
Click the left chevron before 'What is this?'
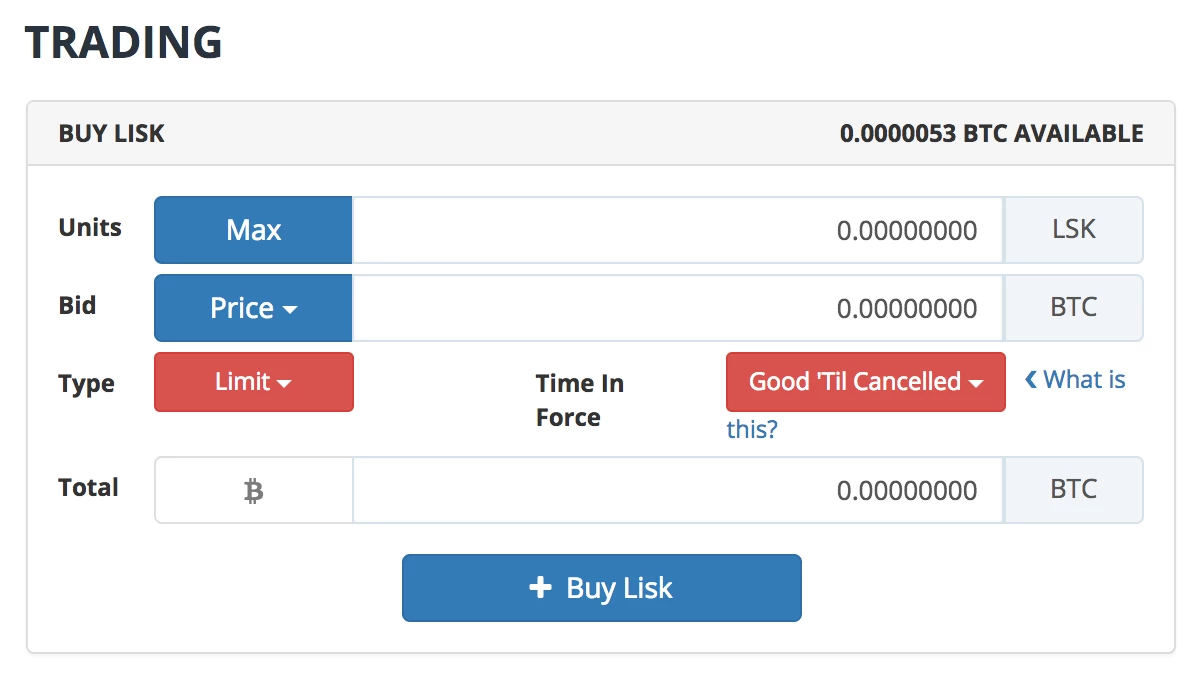(1032, 379)
